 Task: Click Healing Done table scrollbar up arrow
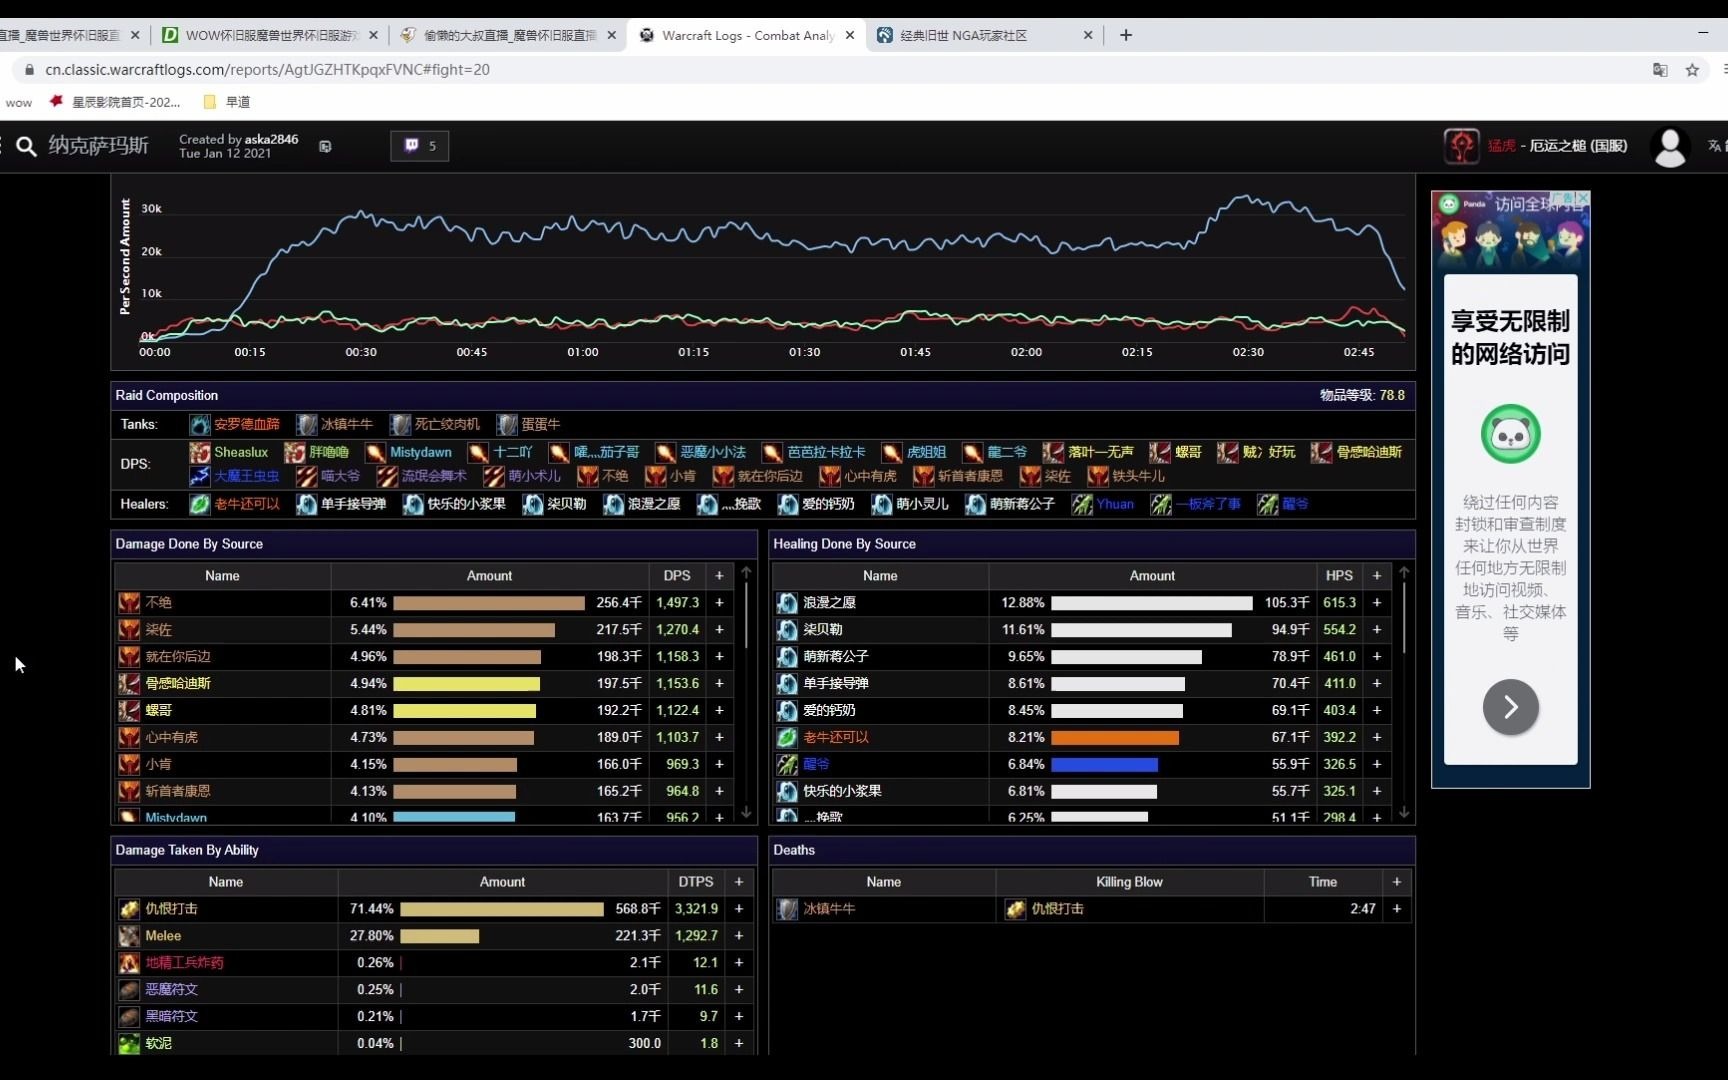pos(1404,573)
